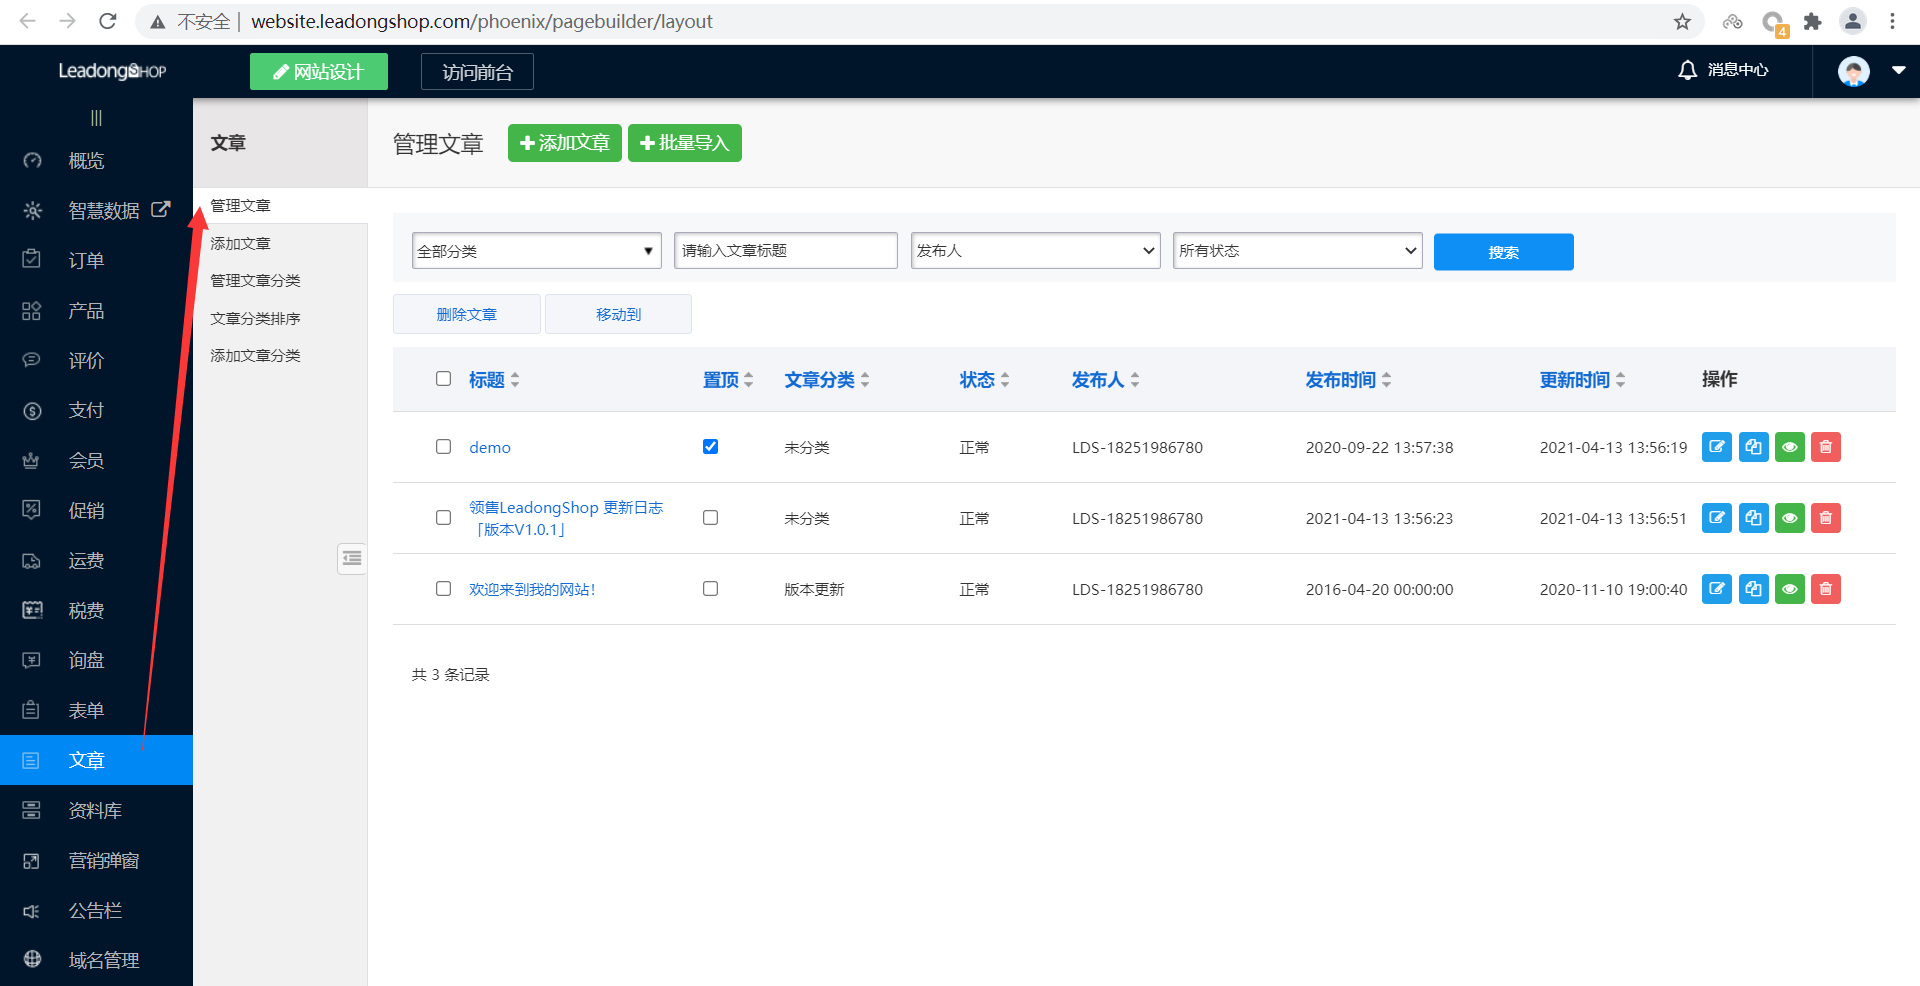
Task: Click the green 添加文章 button
Action: coord(564,143)
